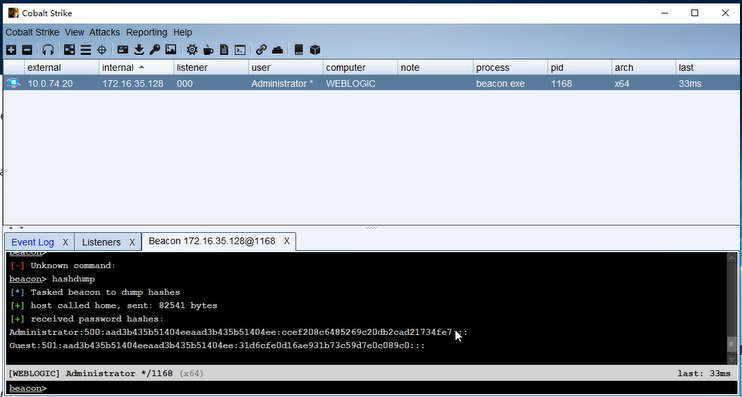742x397 pixels.
Task: Open credentials via ID card icon
Action: 123,50
